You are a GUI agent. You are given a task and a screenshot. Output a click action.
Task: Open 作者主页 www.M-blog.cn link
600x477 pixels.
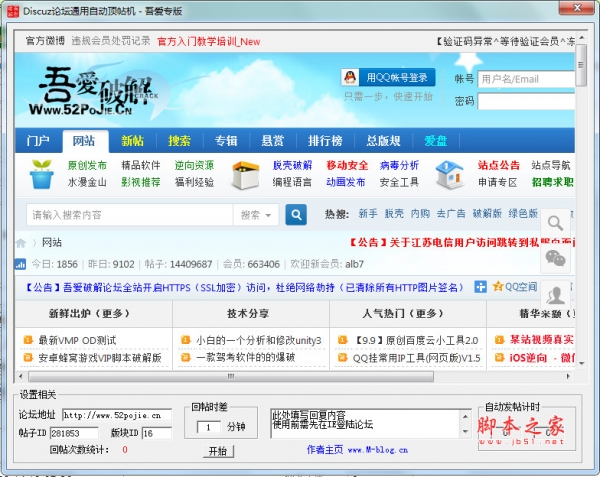point(357,450)
